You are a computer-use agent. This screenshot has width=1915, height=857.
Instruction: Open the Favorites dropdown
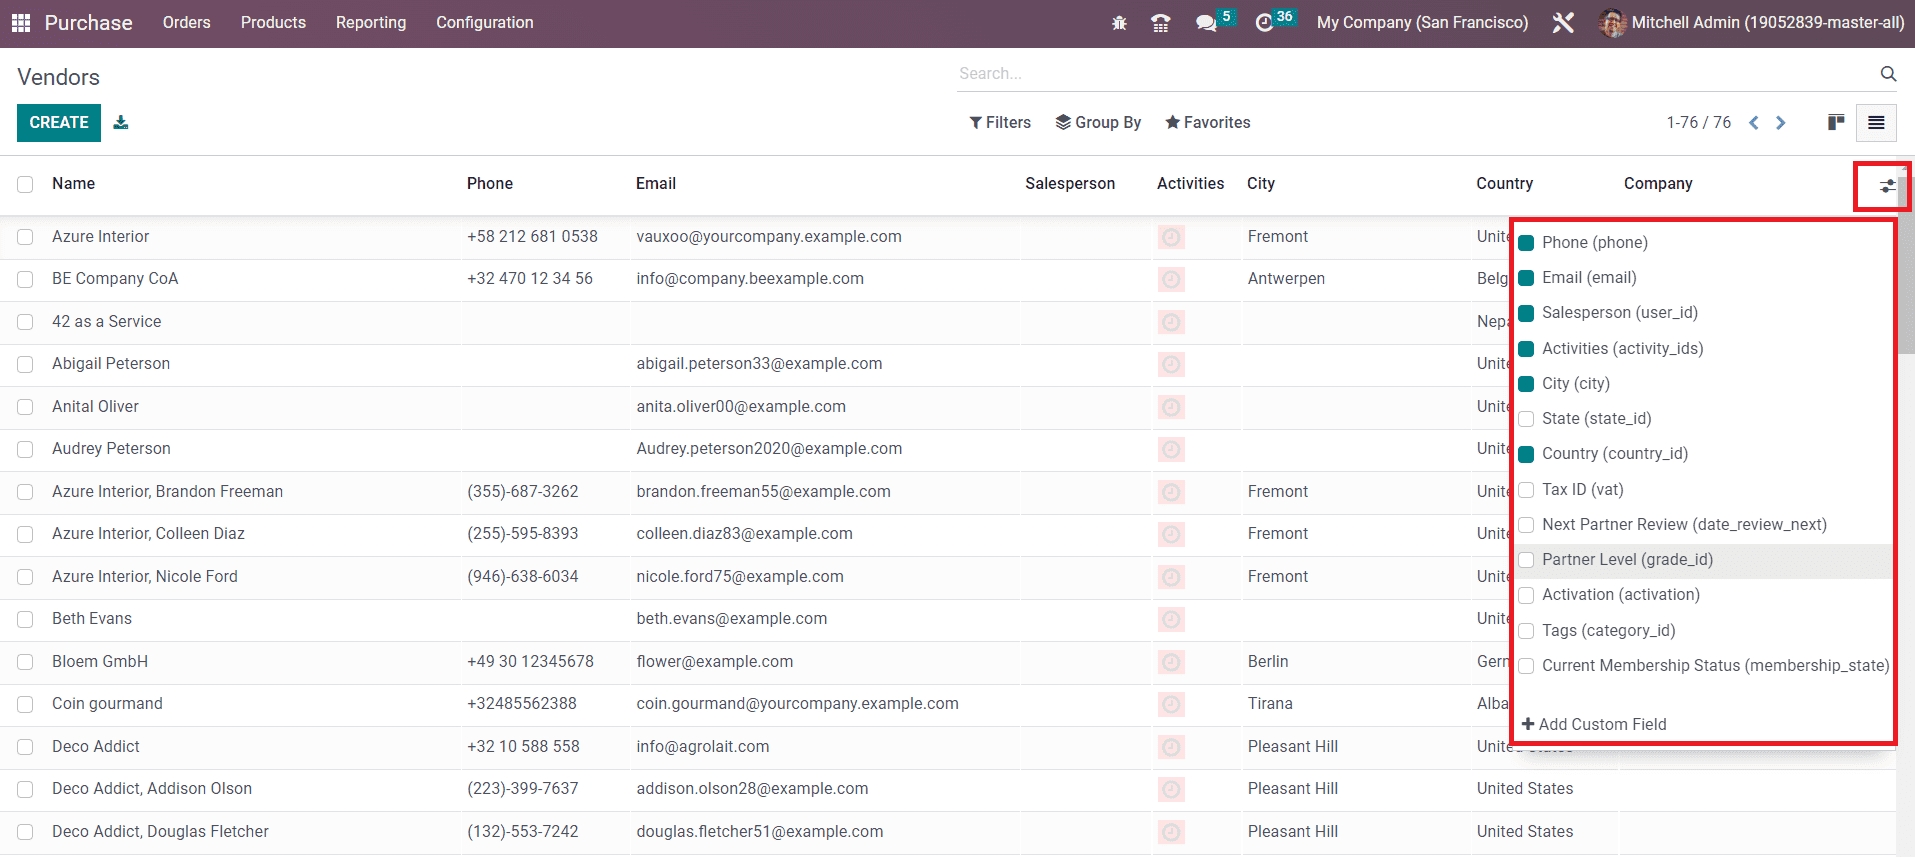point(1207,122)
